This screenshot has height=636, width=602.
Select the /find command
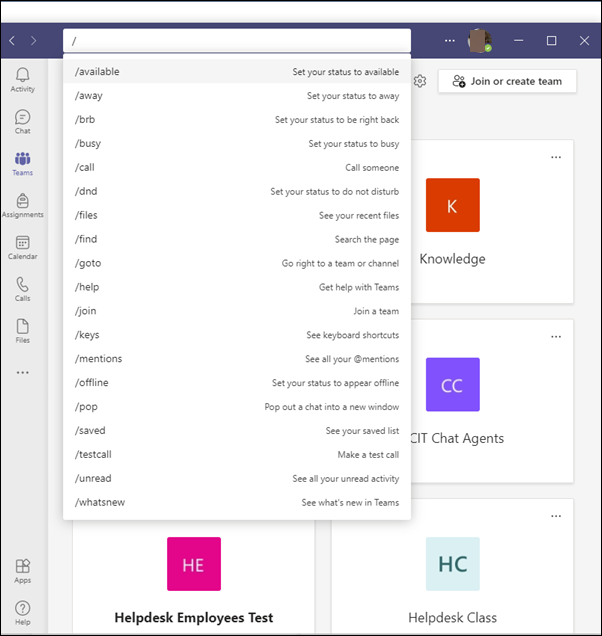237,239
